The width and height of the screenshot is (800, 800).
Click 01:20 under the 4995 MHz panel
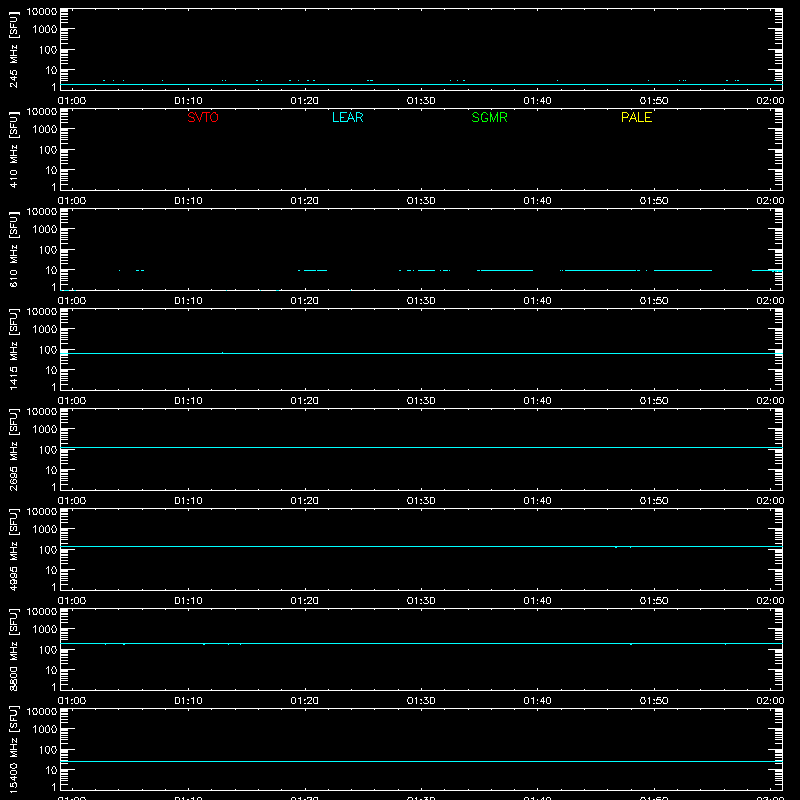point(305,601)
